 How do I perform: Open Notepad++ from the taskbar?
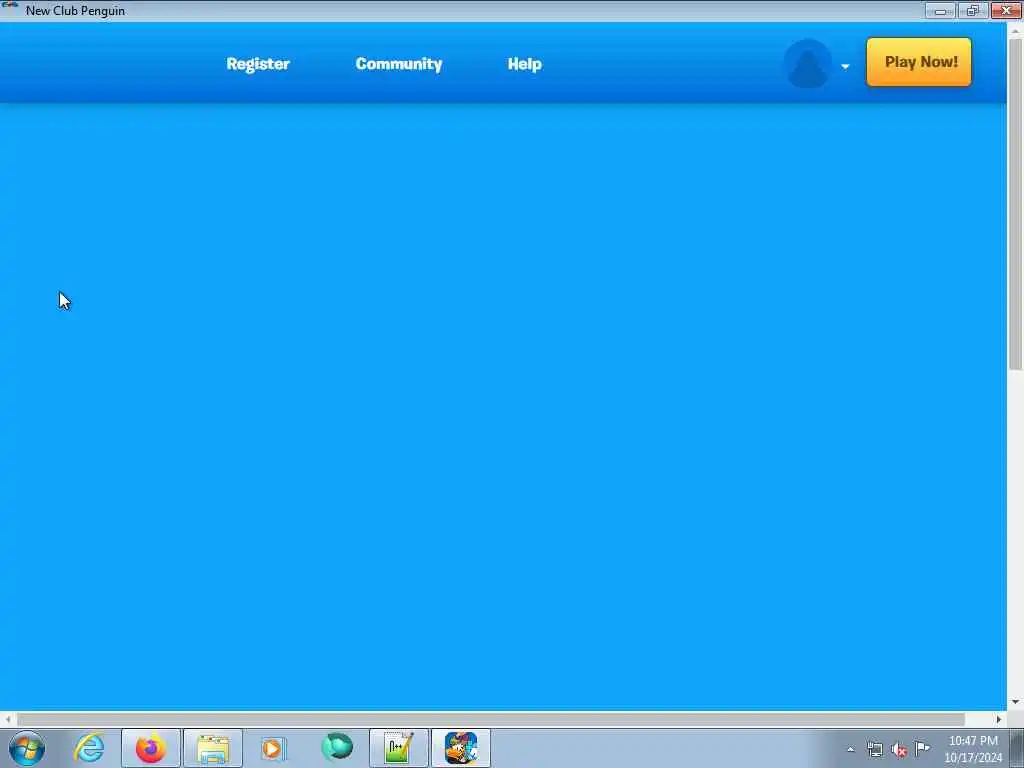398,748
